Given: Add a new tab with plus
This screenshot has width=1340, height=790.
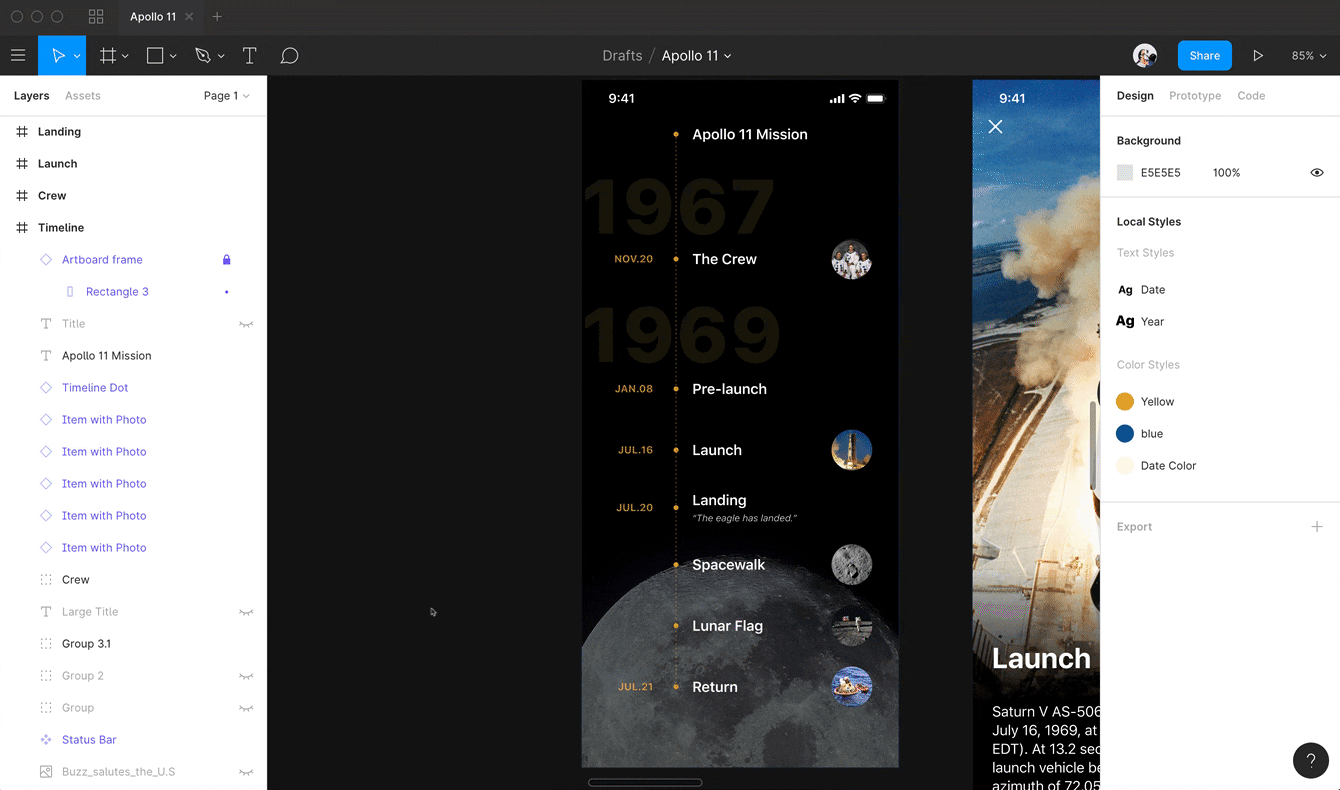Looking at the screenshot, I should pyautogui.click(x=217, y=17).
